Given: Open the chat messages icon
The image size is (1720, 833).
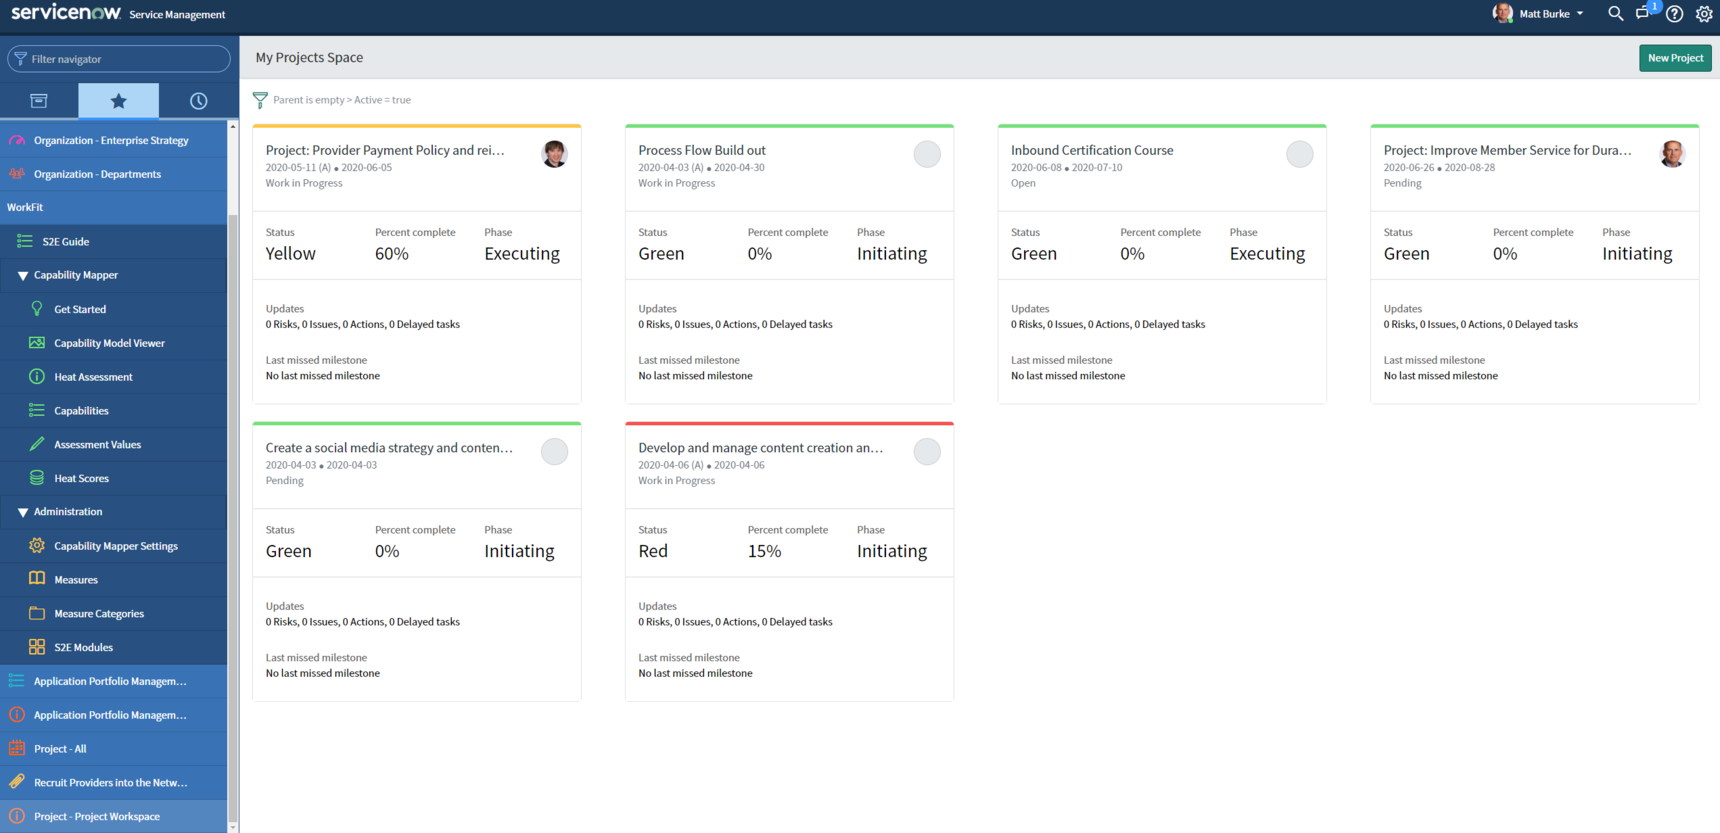Looking at the screenshot, I should click(x=1643, y=14).
